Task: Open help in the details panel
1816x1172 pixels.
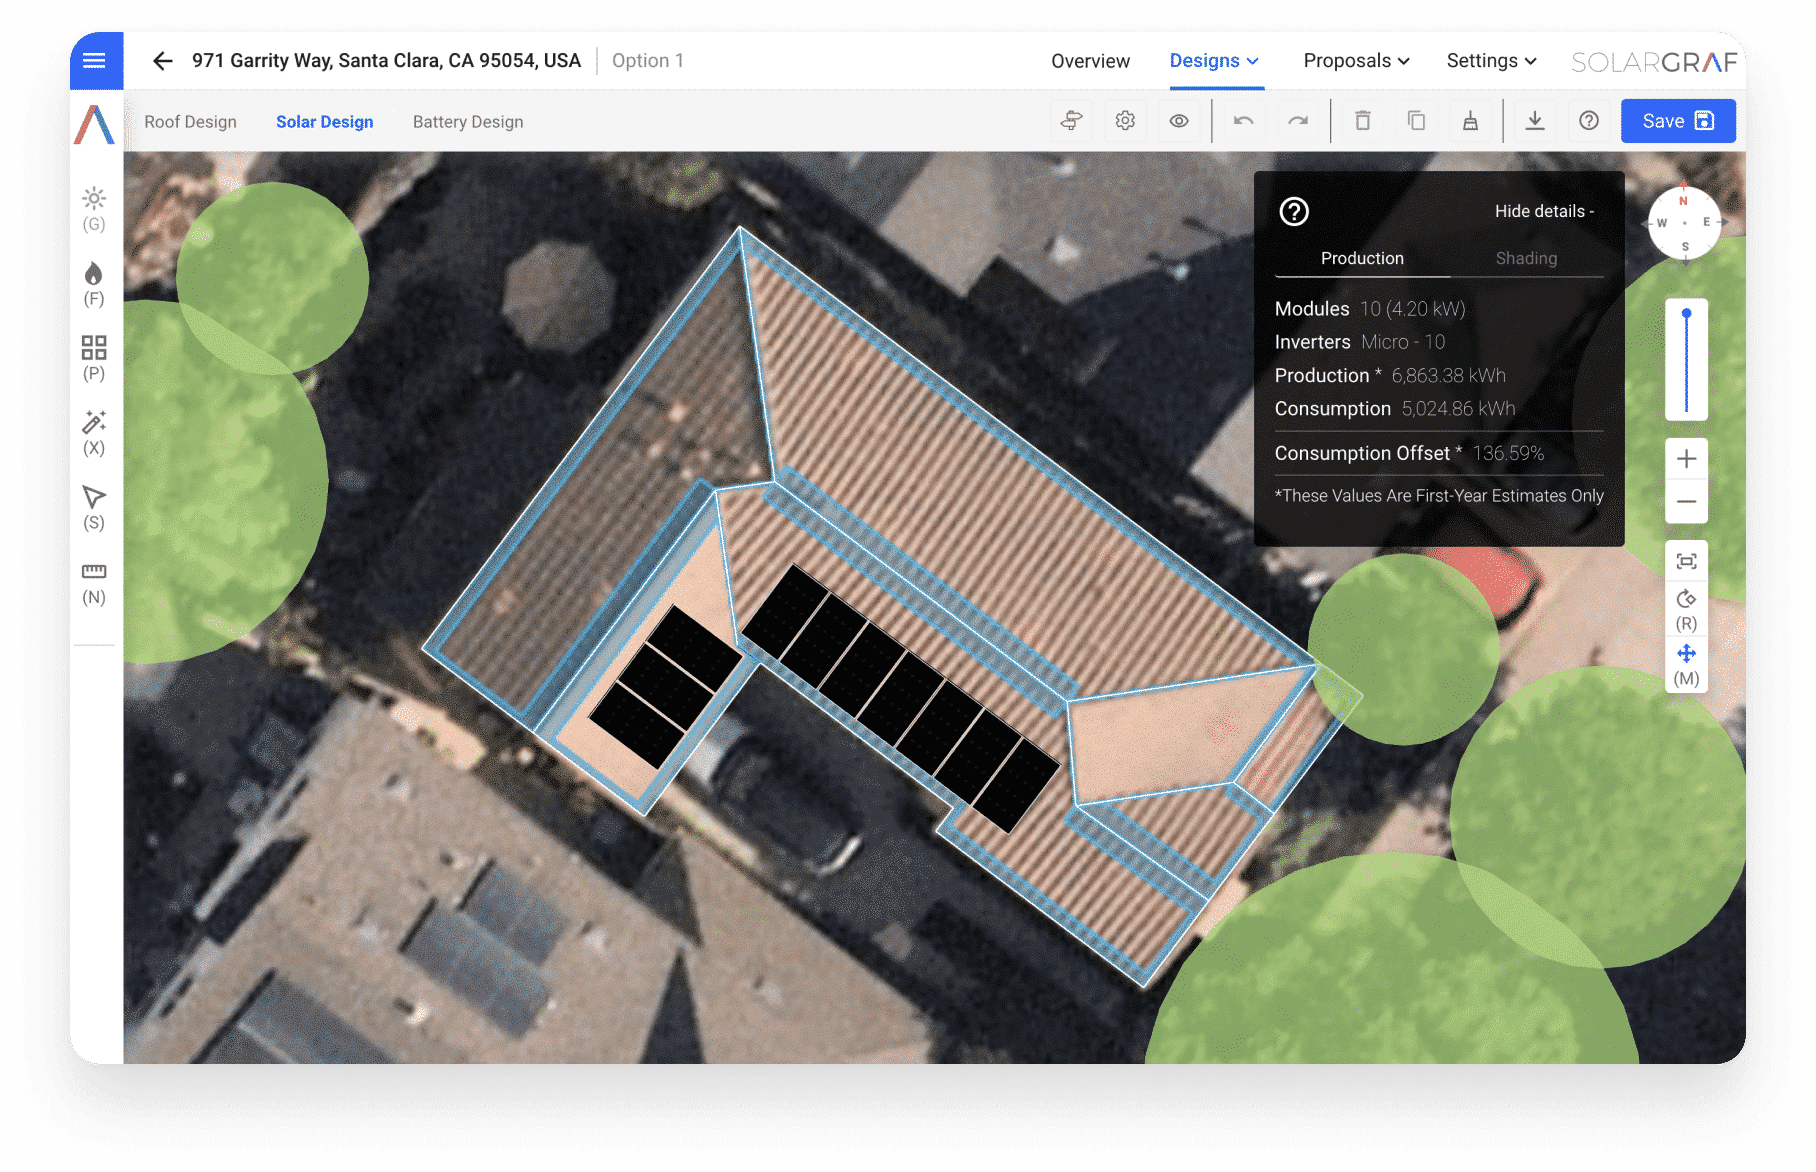Action: click(1294, 212)
